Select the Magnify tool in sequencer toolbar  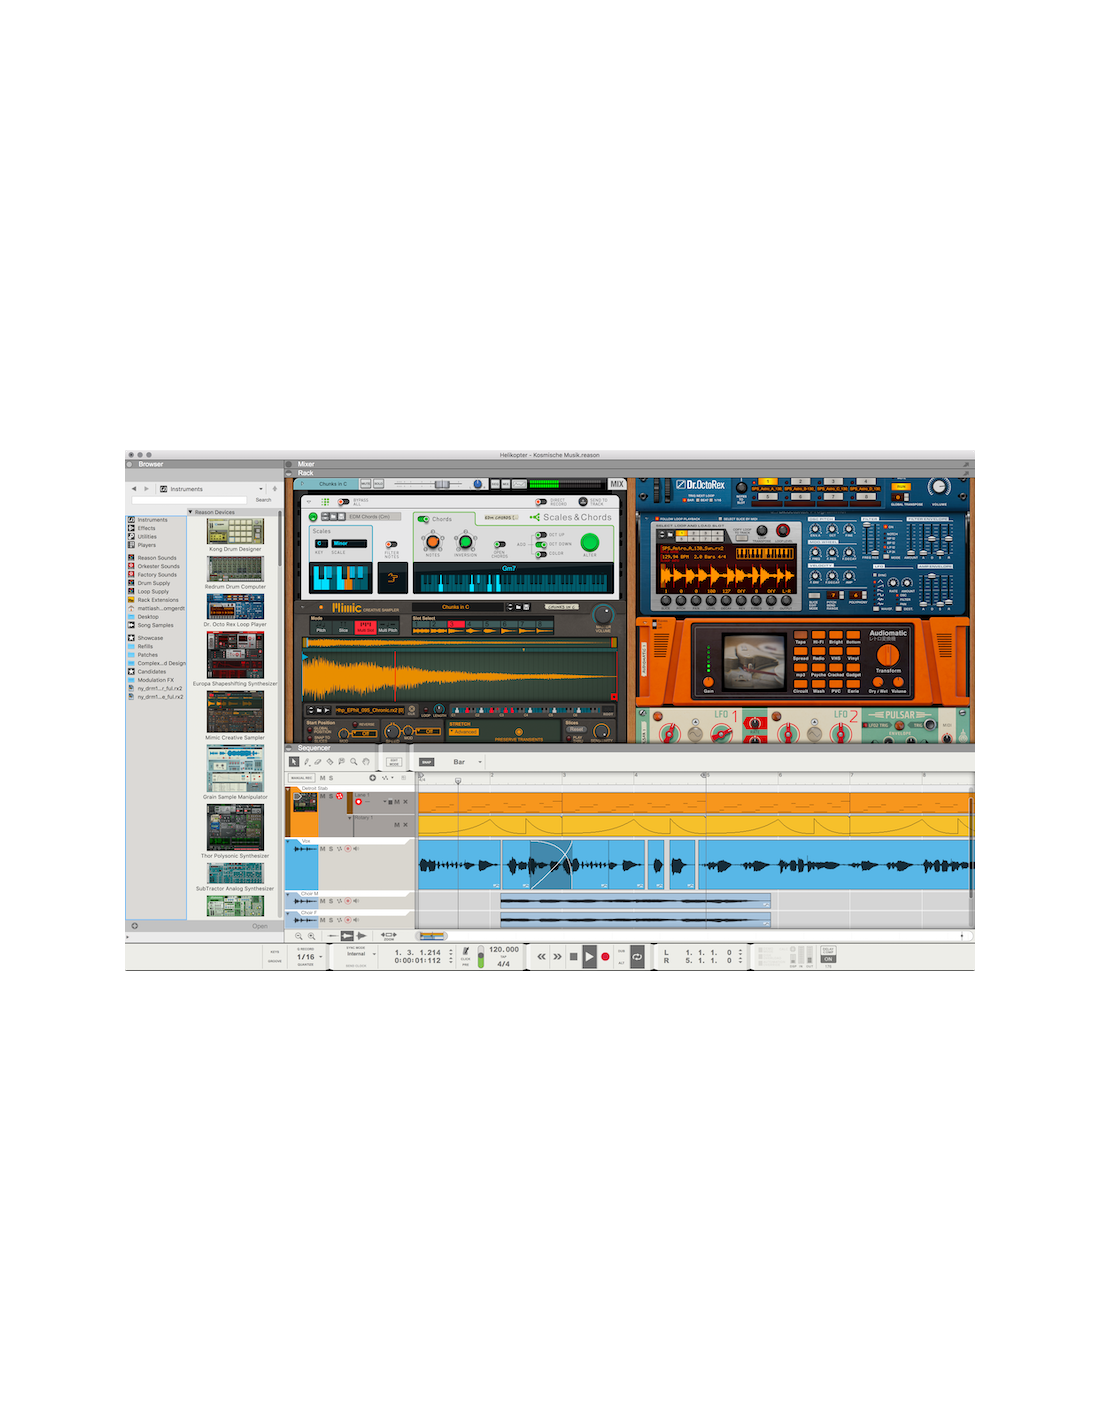pyautogui.click(x=354, y=762)
